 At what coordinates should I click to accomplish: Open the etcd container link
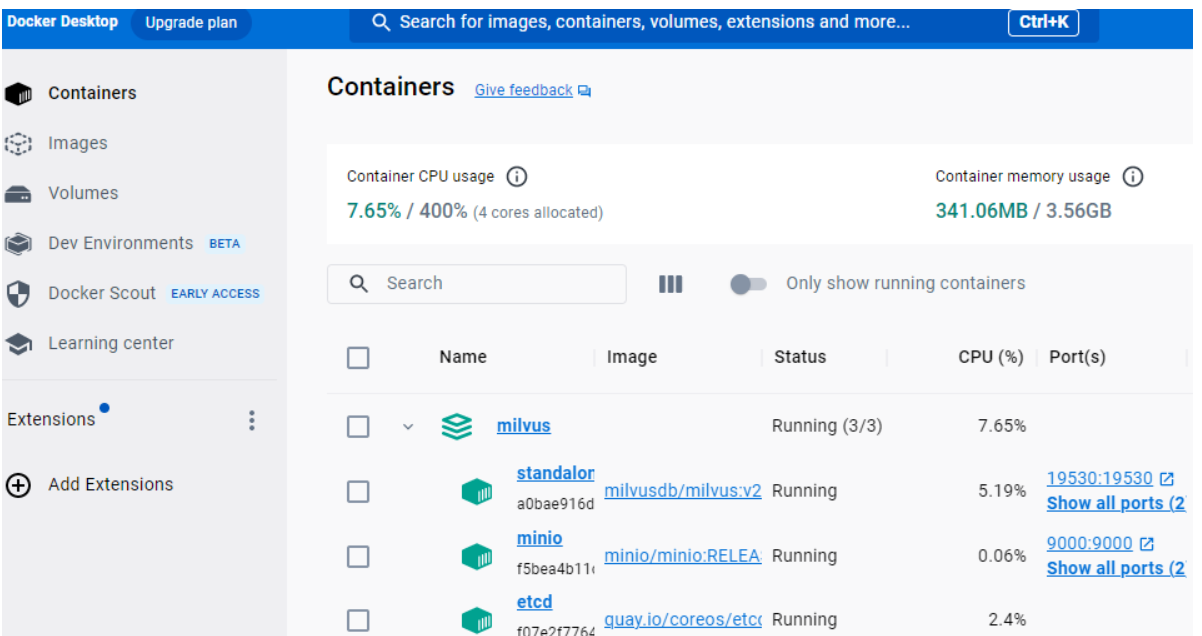(x=534, y=602)
